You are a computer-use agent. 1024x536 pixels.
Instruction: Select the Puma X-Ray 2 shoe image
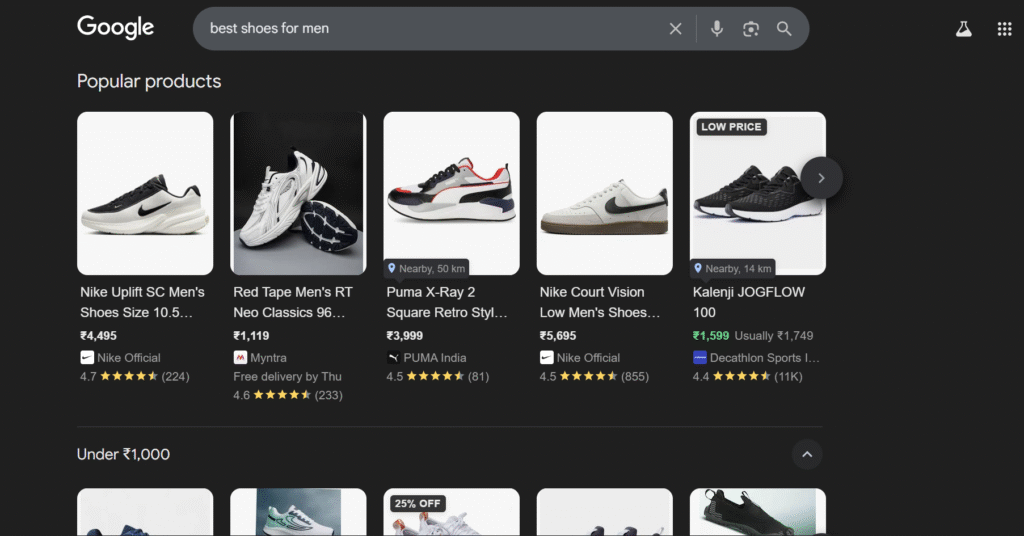point(451,192)
